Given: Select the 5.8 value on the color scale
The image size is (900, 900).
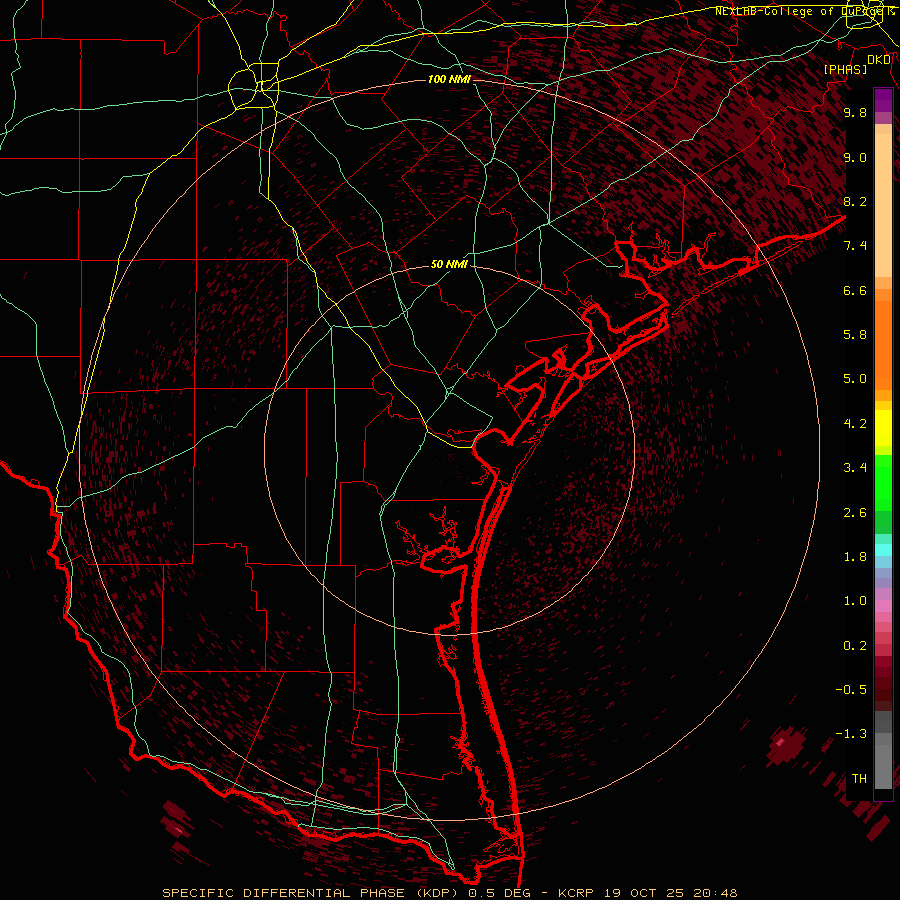Looking at the screenshot, I should point(855,335).
